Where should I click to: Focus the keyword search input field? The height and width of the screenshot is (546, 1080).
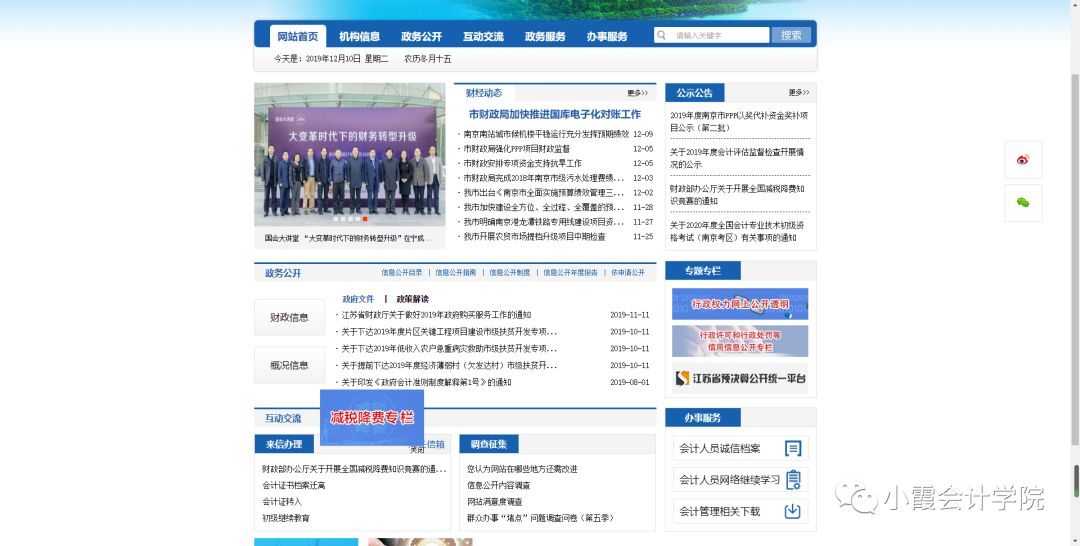712,35
